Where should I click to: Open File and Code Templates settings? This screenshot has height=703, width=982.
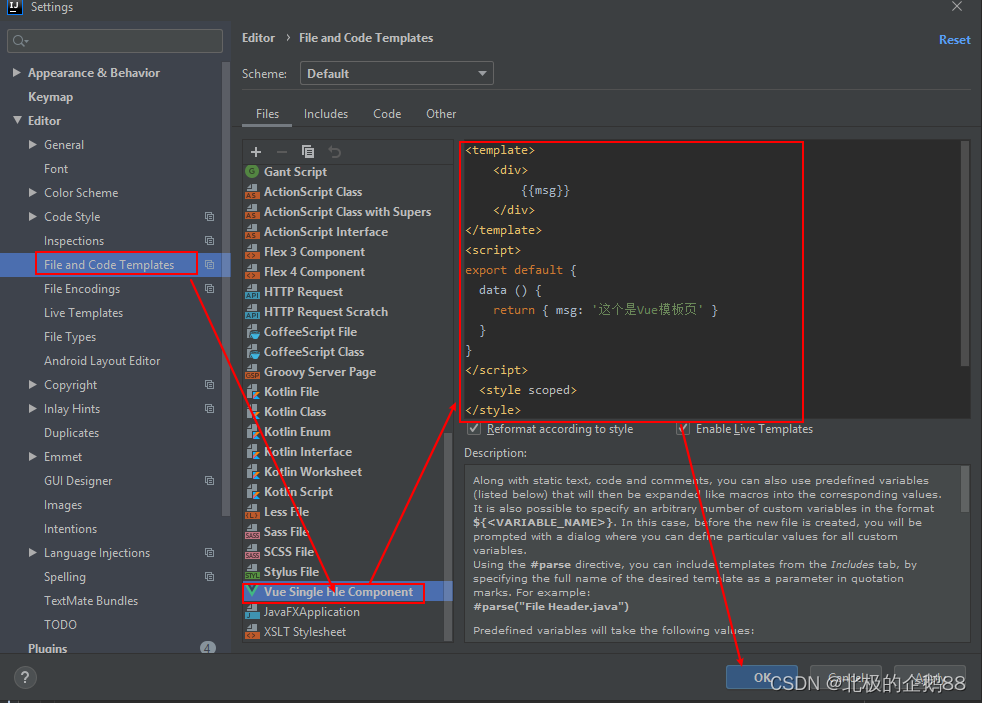coord(109,265)
